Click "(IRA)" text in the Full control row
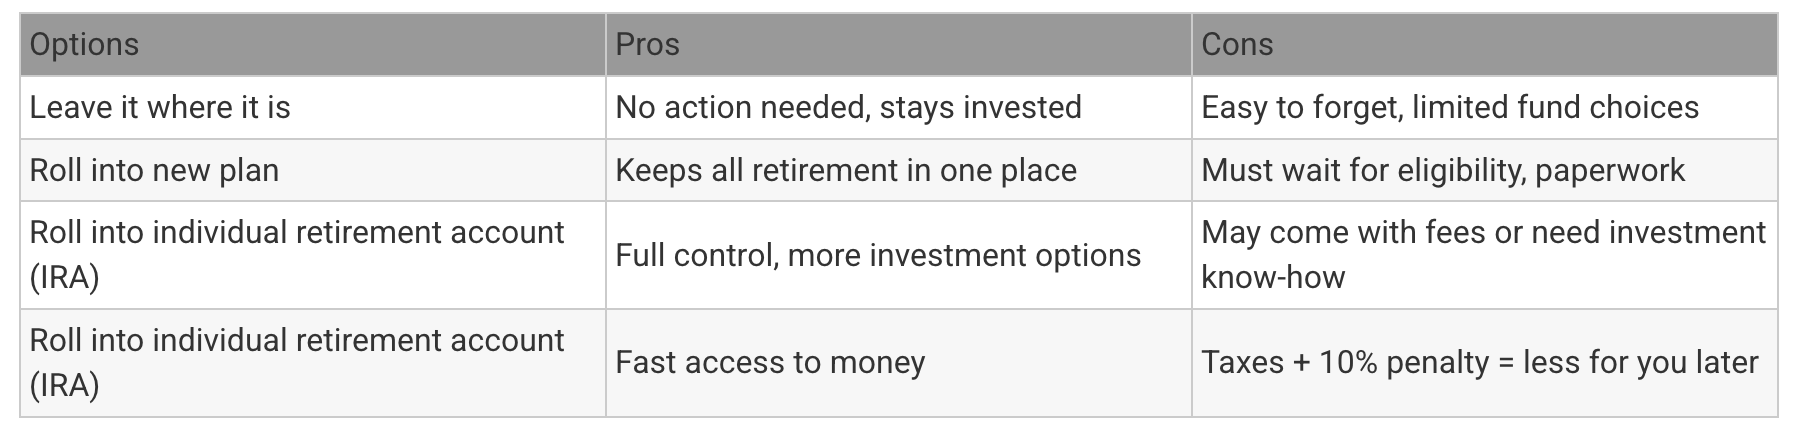 (x=64, y=277)
